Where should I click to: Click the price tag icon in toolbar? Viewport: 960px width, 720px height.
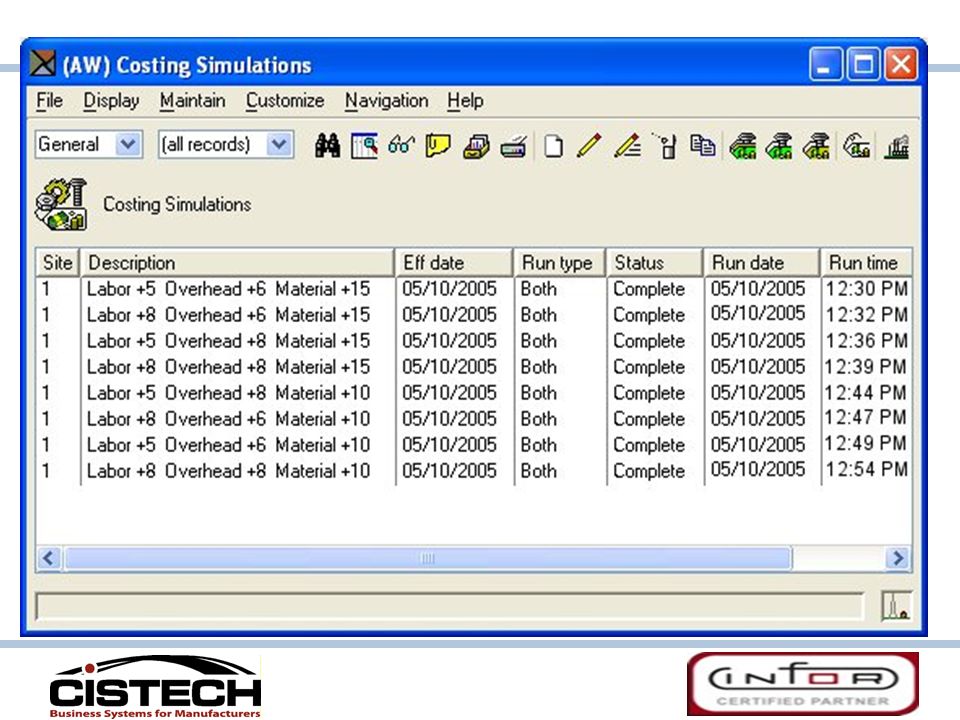coord(856,146)
